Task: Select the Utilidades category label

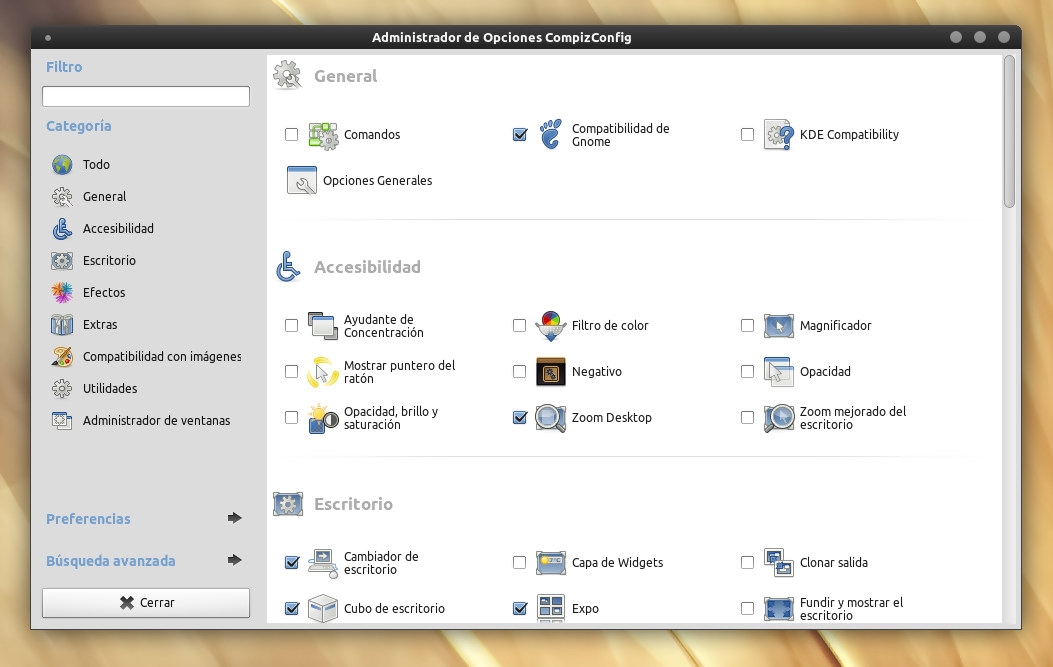Action: [x=109, y=388]
